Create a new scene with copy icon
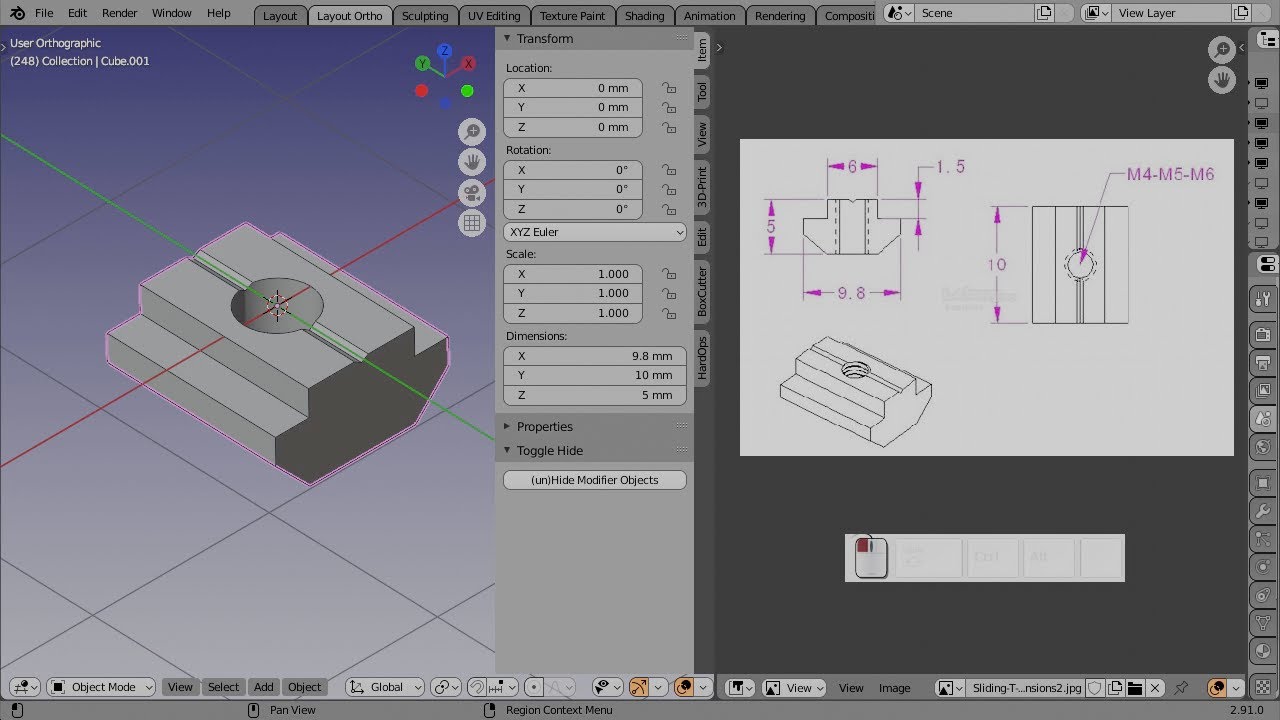Viewport: 1280px width, 720px height. pos(1044,13)
